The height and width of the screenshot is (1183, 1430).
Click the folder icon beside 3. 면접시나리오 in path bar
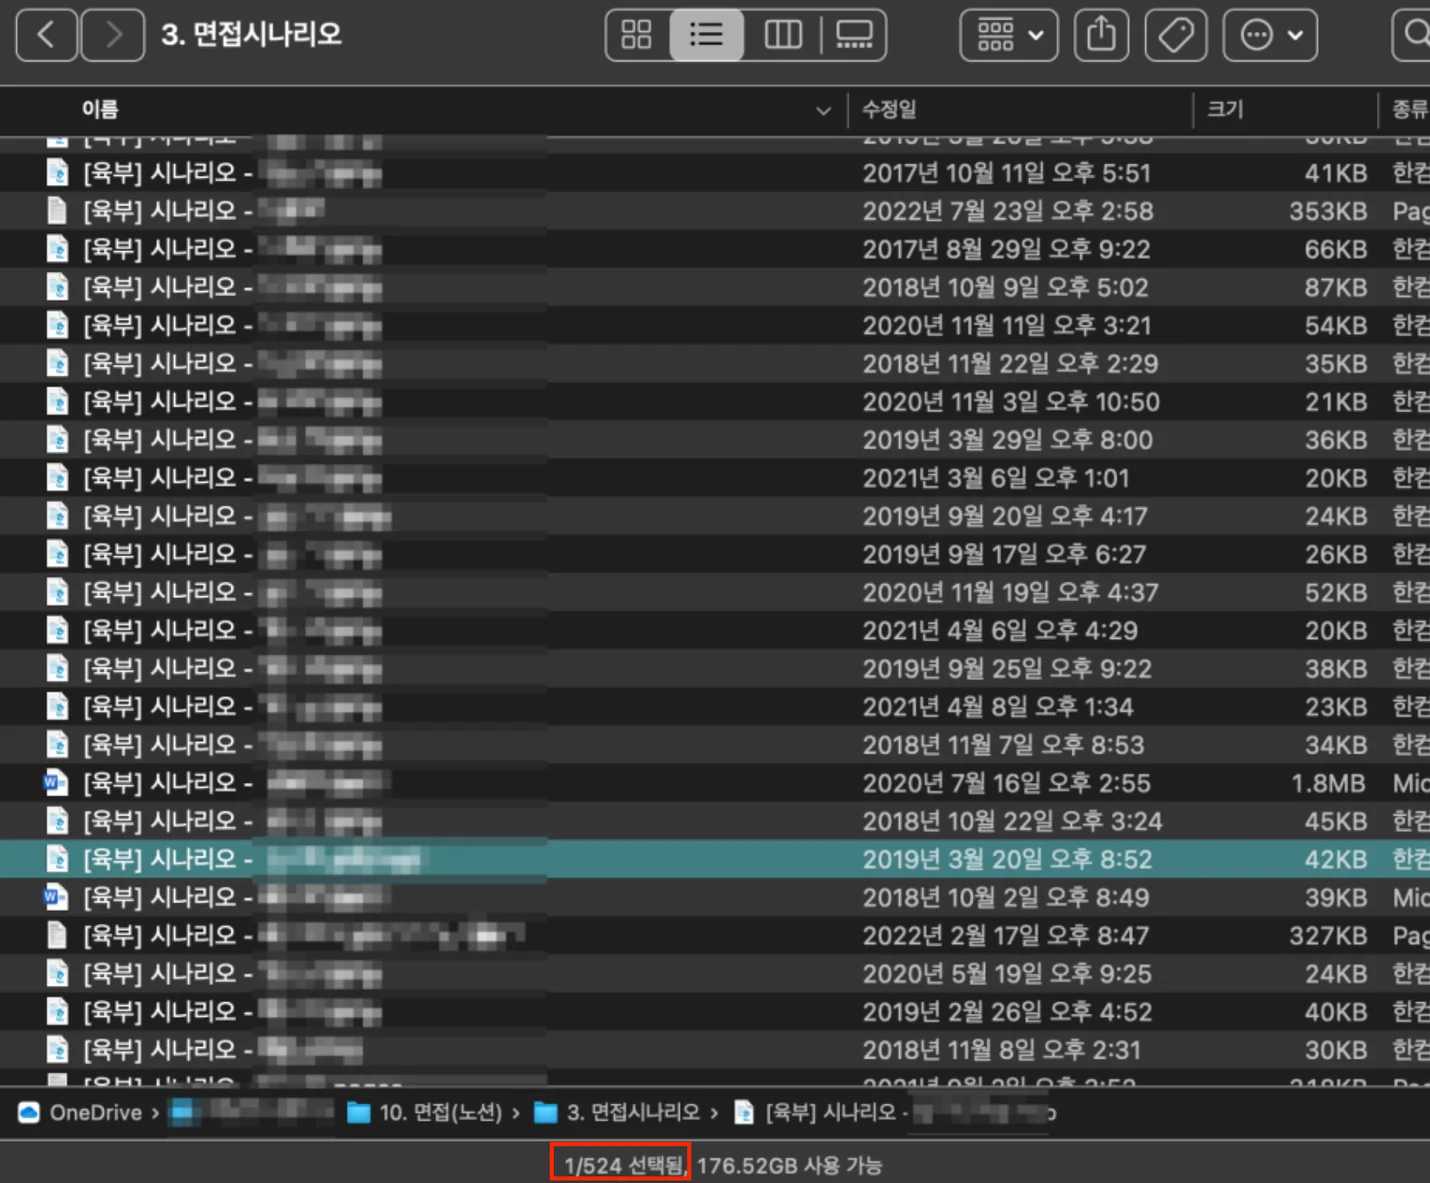coord(545,1112)
